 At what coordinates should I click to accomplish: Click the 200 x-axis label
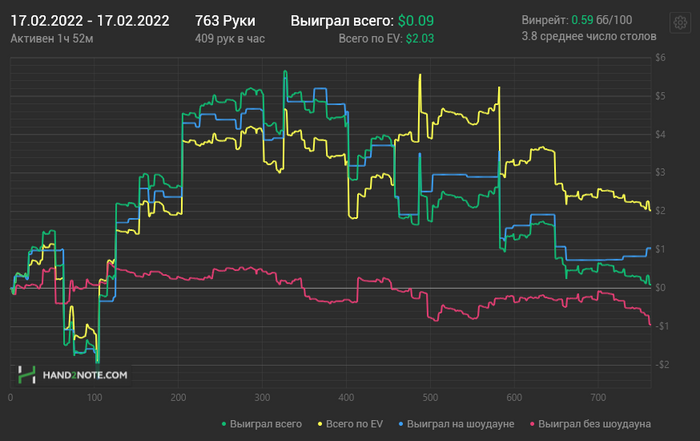[x=178, y=397]
